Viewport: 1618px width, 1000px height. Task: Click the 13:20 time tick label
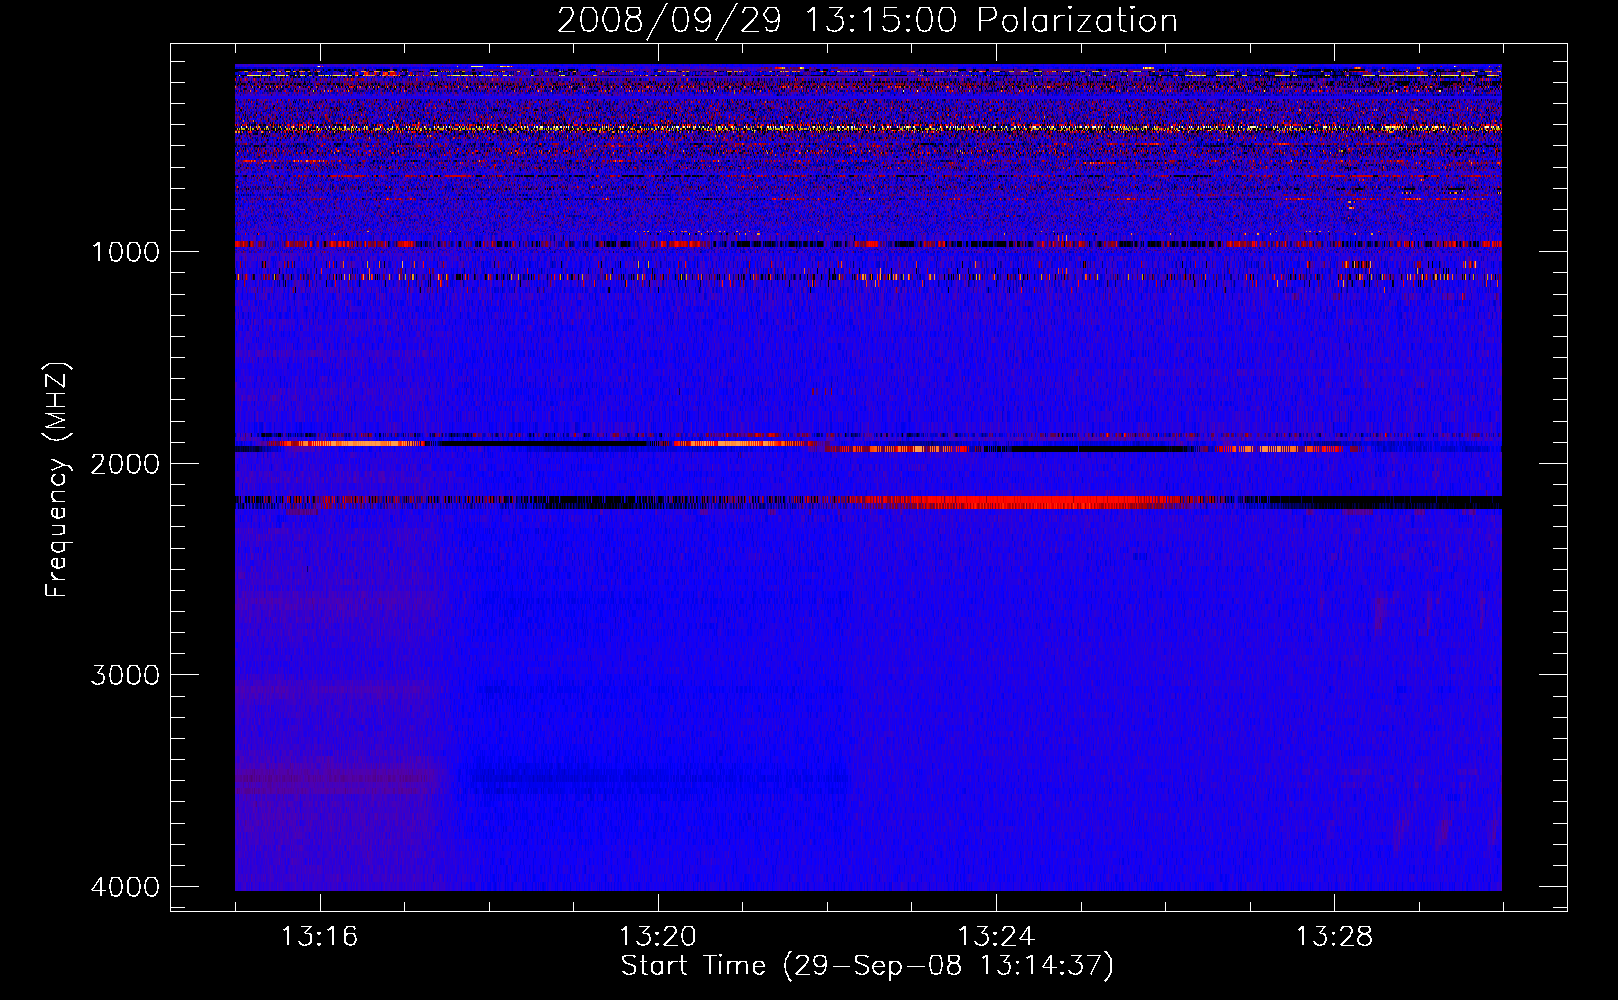click(x=657, y=937)
